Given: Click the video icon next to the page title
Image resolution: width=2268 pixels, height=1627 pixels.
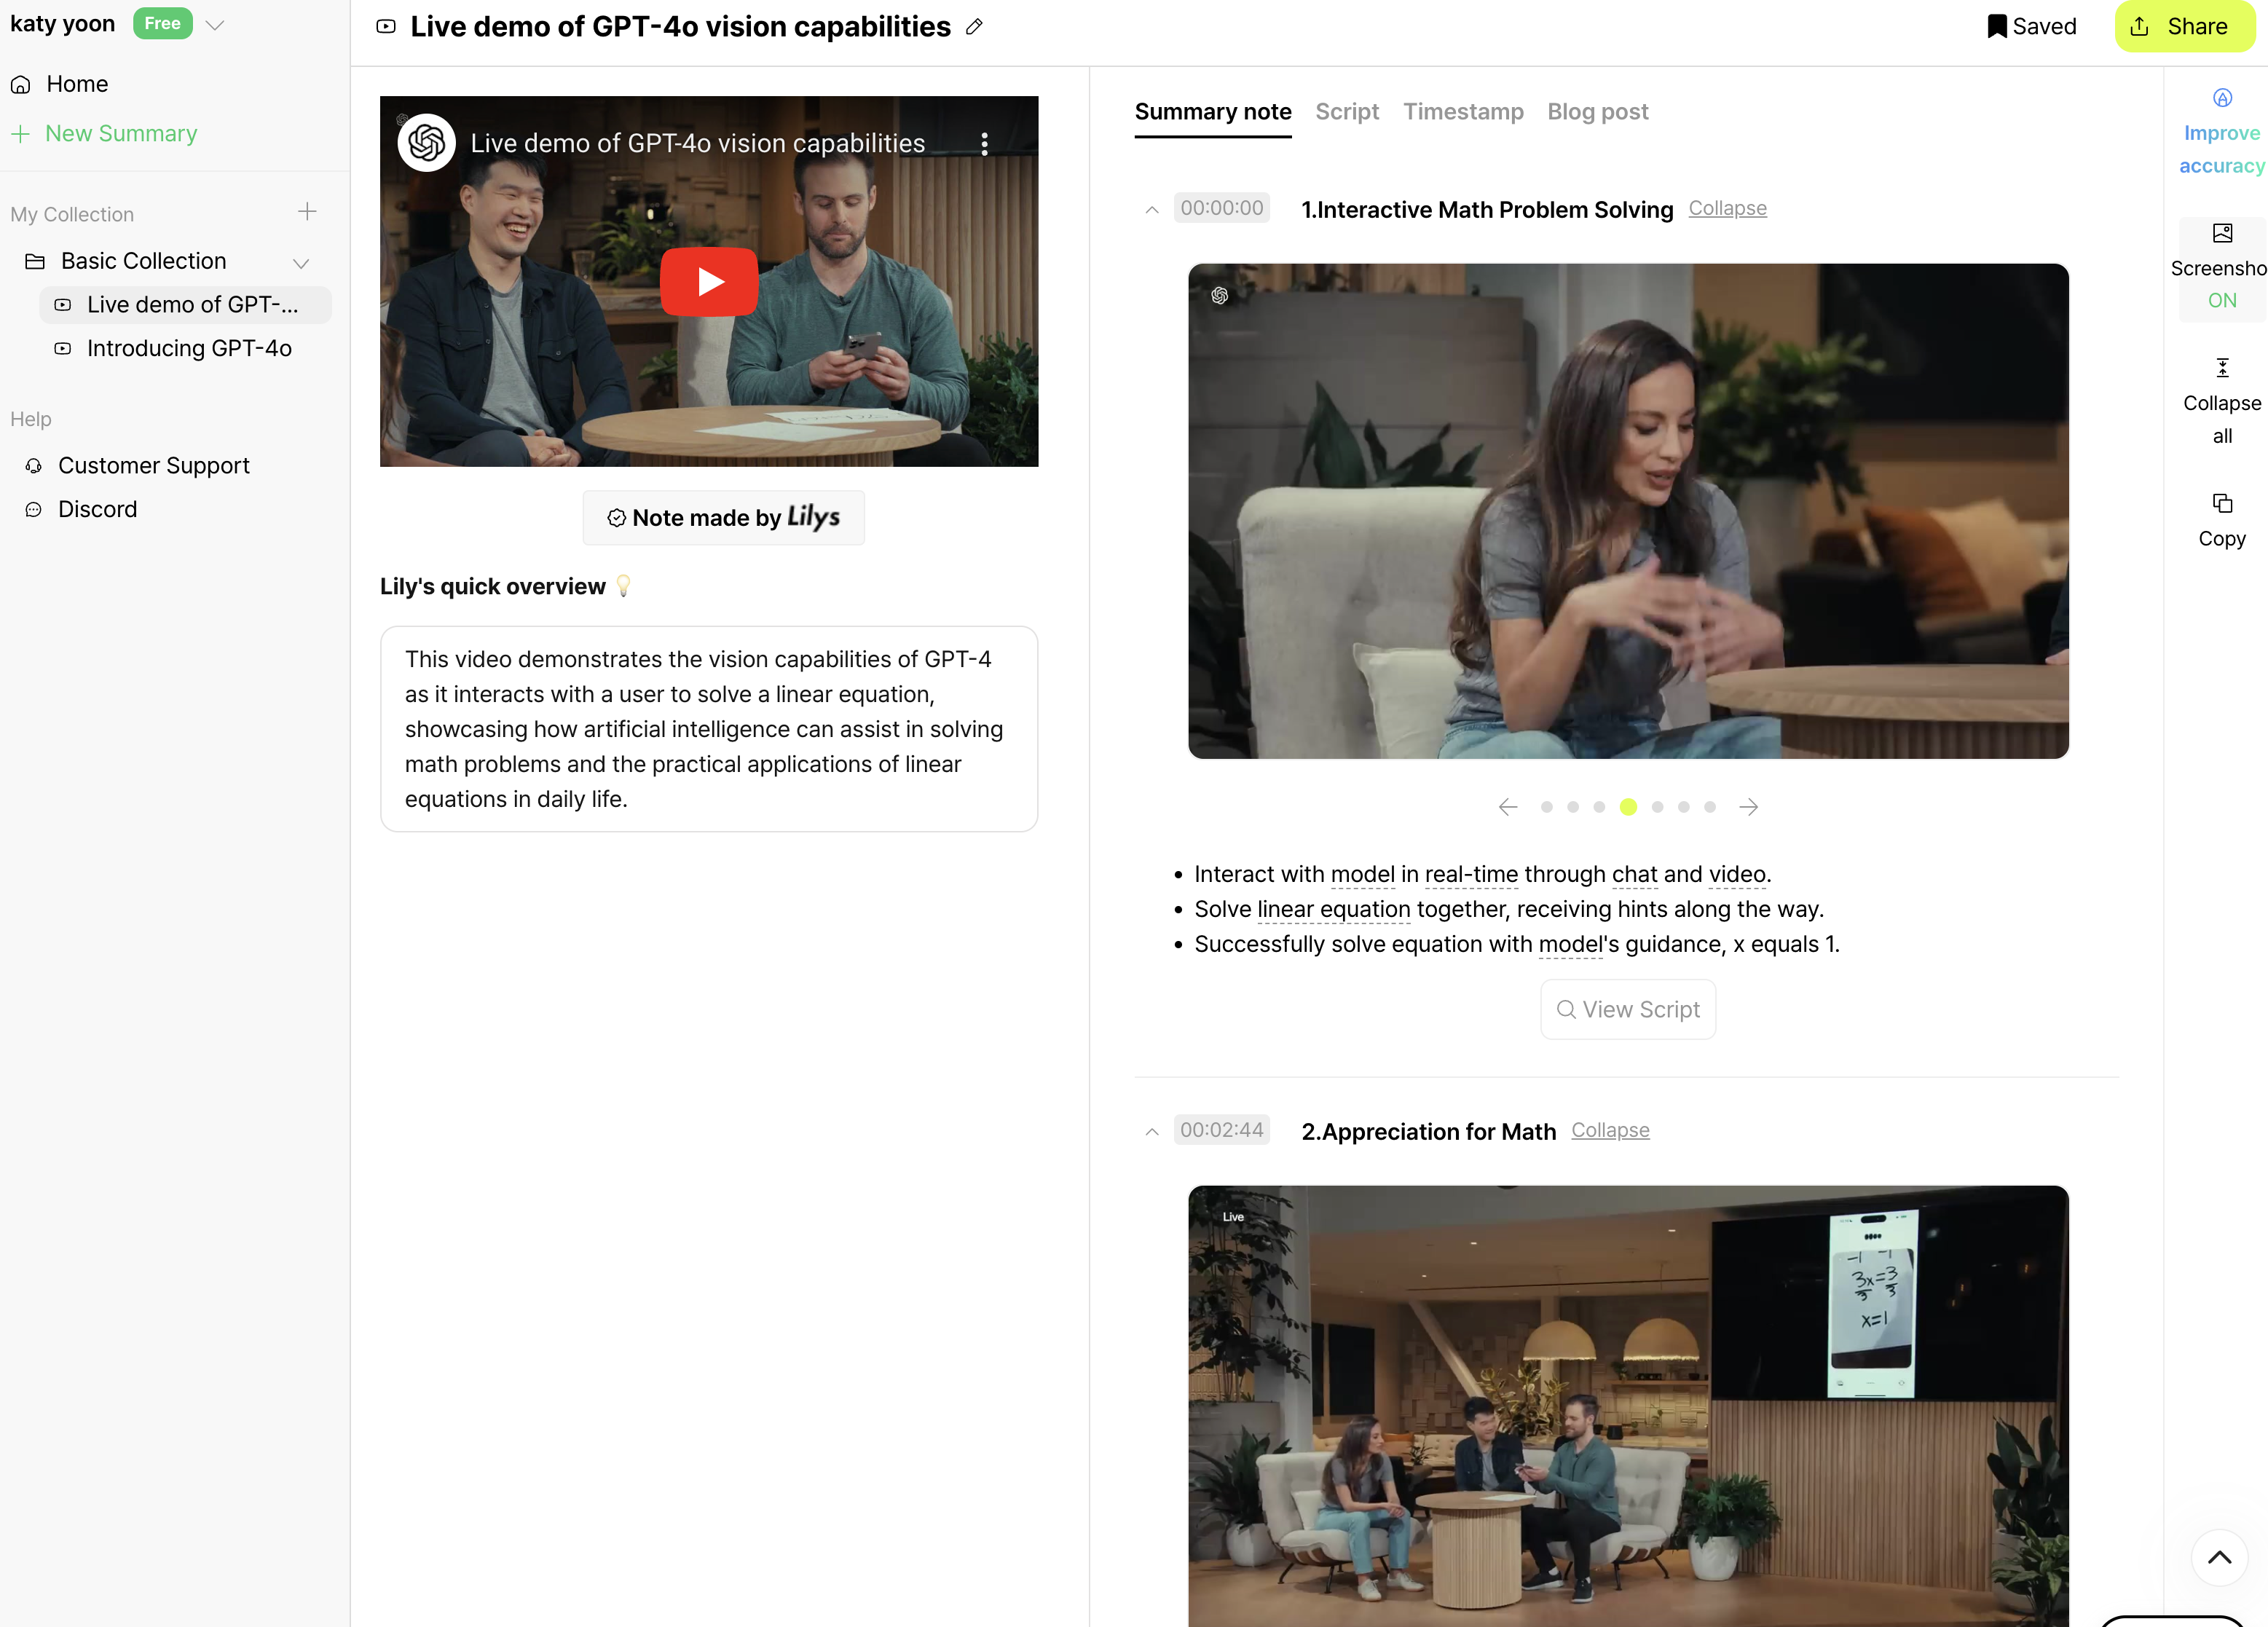Looking at the screenshot, I should point(386,27).
